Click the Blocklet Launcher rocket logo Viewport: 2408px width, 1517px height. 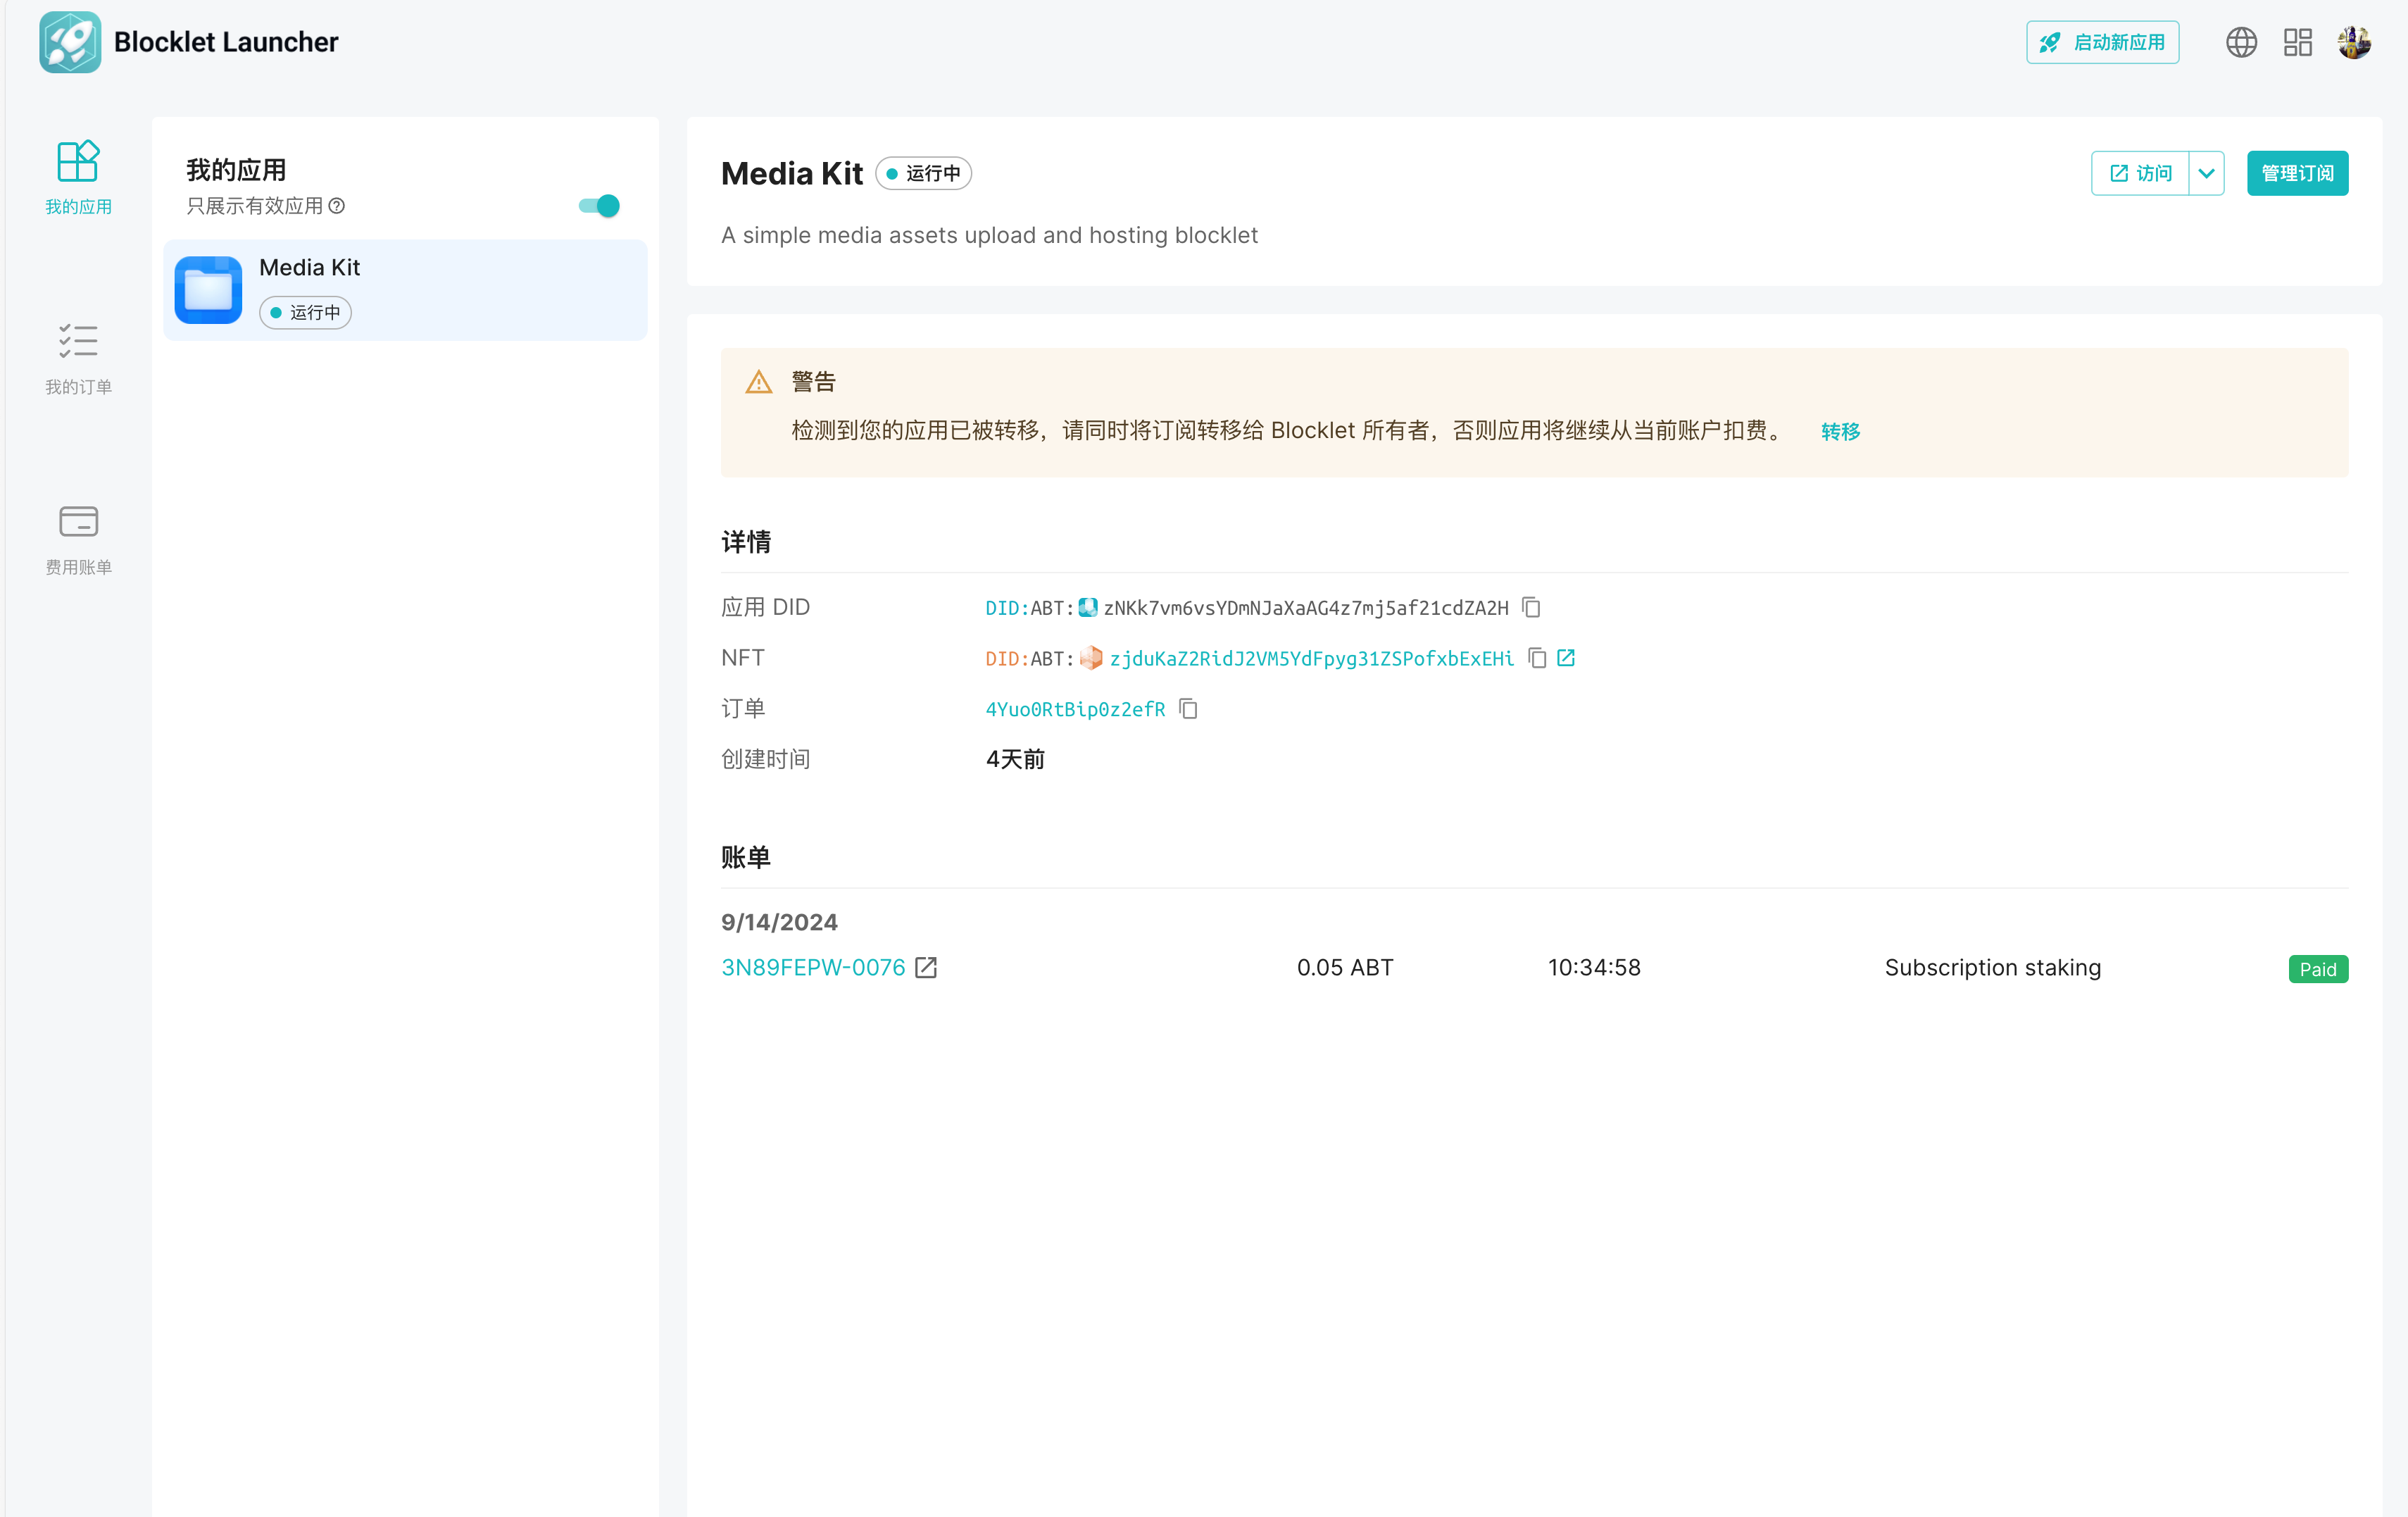tap(70, 42)
